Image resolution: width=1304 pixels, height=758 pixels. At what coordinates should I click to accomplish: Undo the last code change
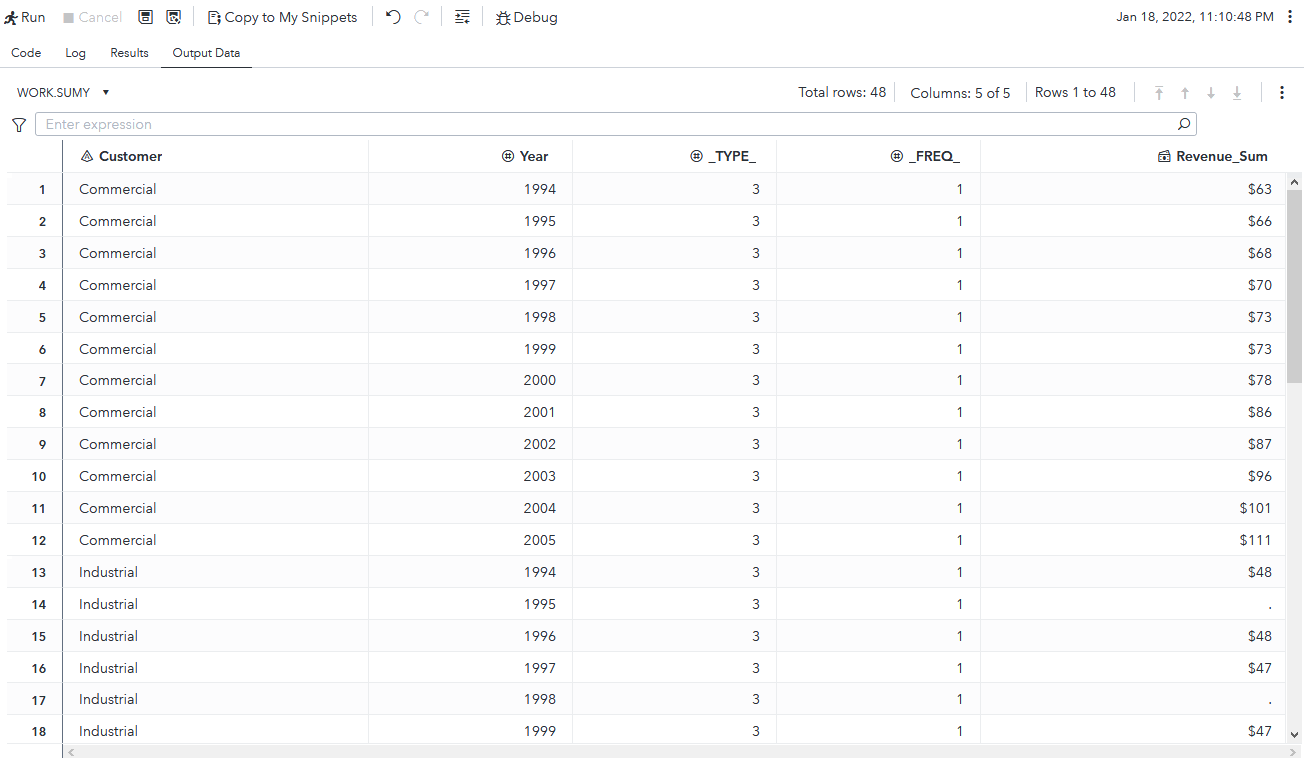(x=392, y=16)
